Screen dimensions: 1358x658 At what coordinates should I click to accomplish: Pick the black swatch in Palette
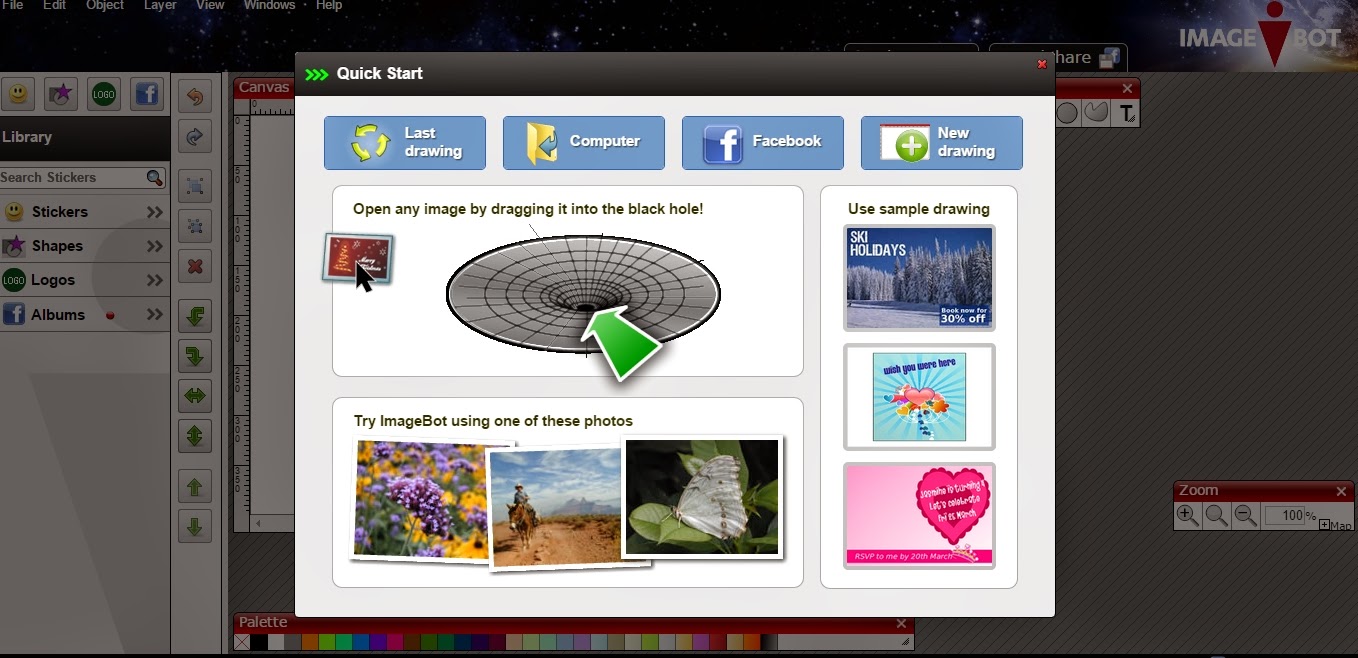coord(259,642)
